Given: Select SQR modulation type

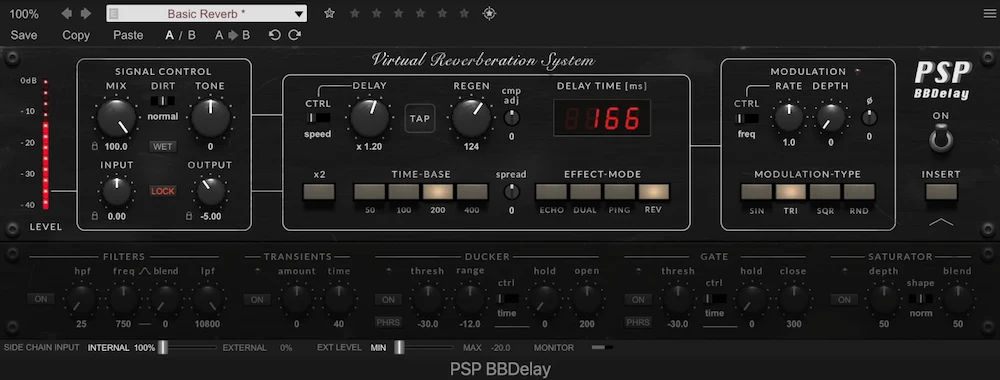Looking at the screenshot, I should pyautogui.click(x=825, y=192).
